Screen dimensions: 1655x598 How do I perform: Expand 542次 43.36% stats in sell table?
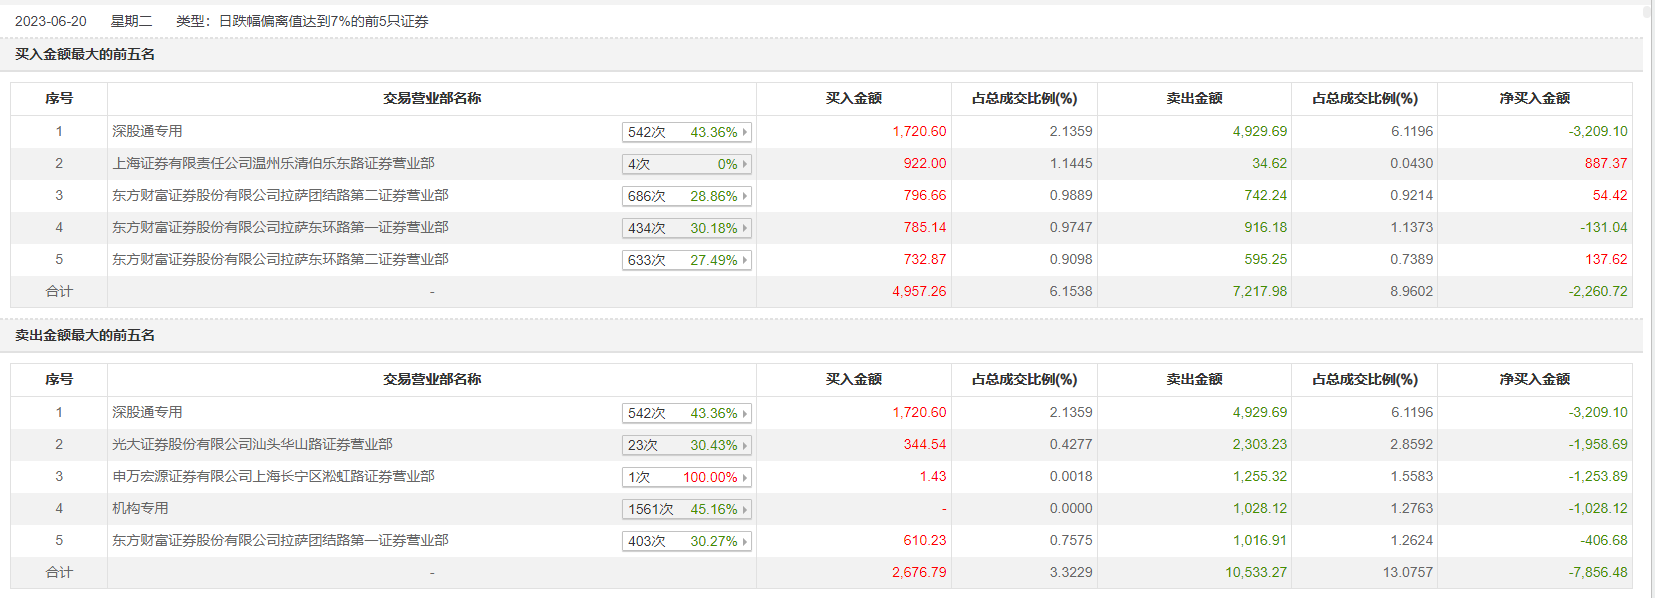tap(686, 413)
